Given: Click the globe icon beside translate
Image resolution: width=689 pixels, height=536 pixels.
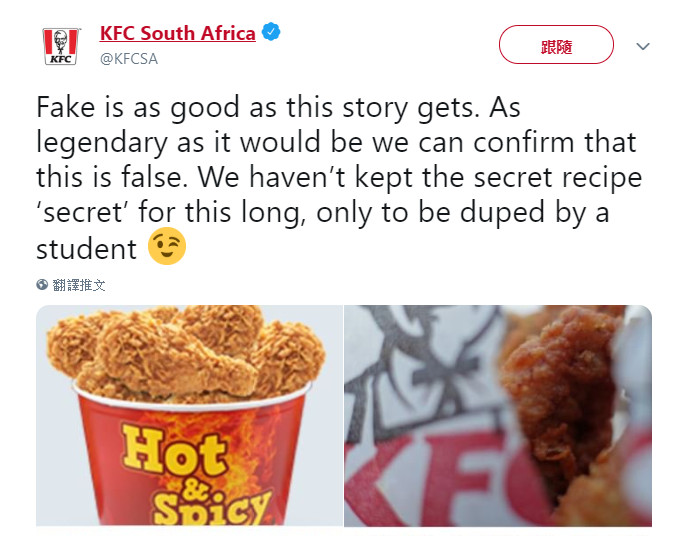Looking at the screenshot, I should click(42, 284).
